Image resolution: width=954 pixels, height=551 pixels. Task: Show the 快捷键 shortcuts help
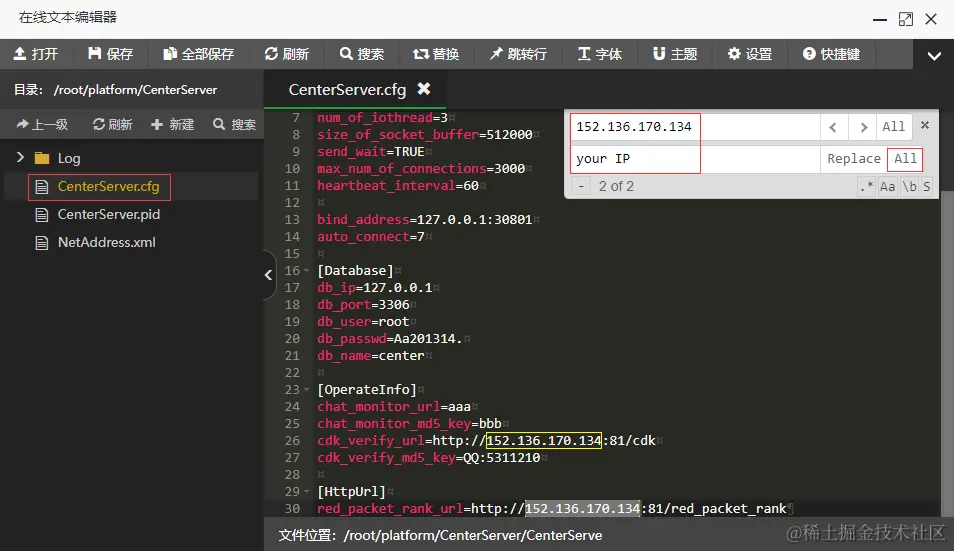(831, 54)
